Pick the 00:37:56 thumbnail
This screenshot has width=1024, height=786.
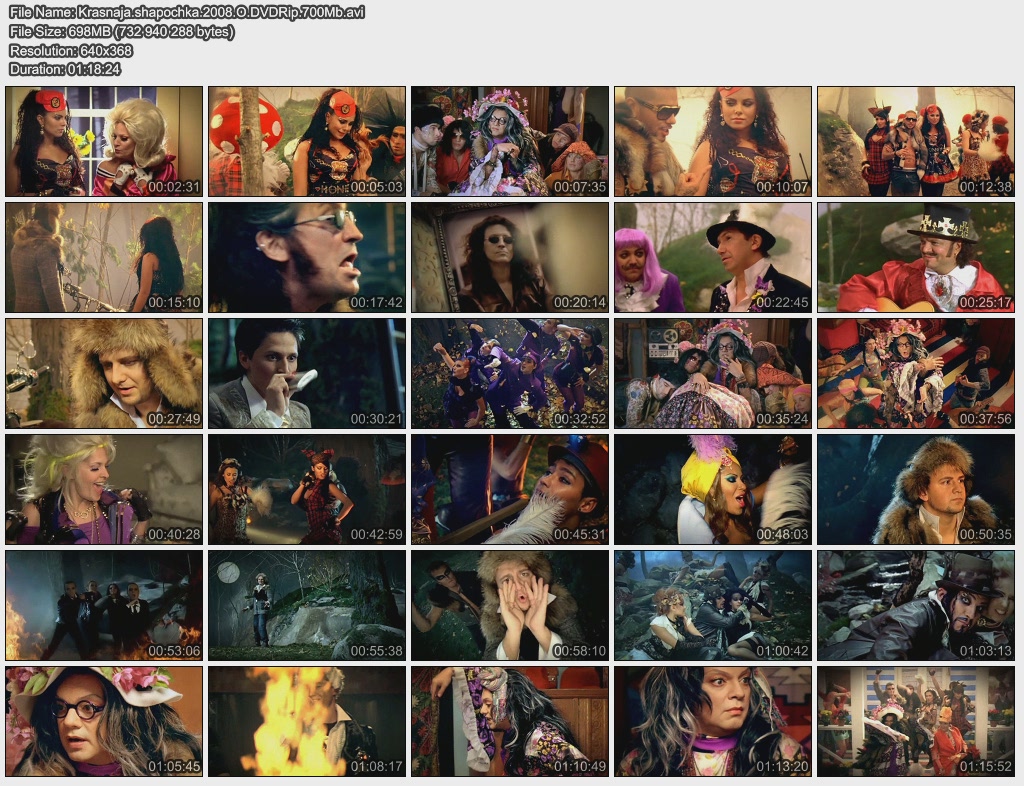tap(916, 373)
